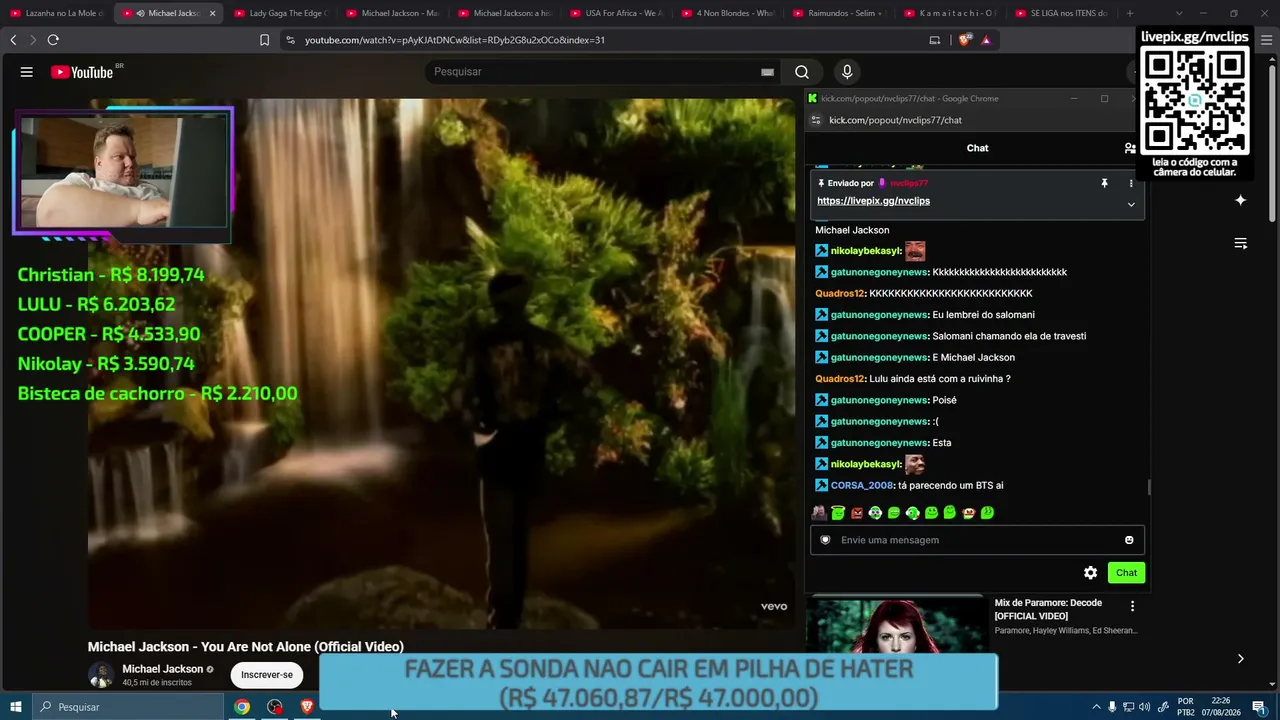Screen dimensions: 1280x720
Task: Click the livepix.gg/nvclips link in chat
Action: [873, 201]
